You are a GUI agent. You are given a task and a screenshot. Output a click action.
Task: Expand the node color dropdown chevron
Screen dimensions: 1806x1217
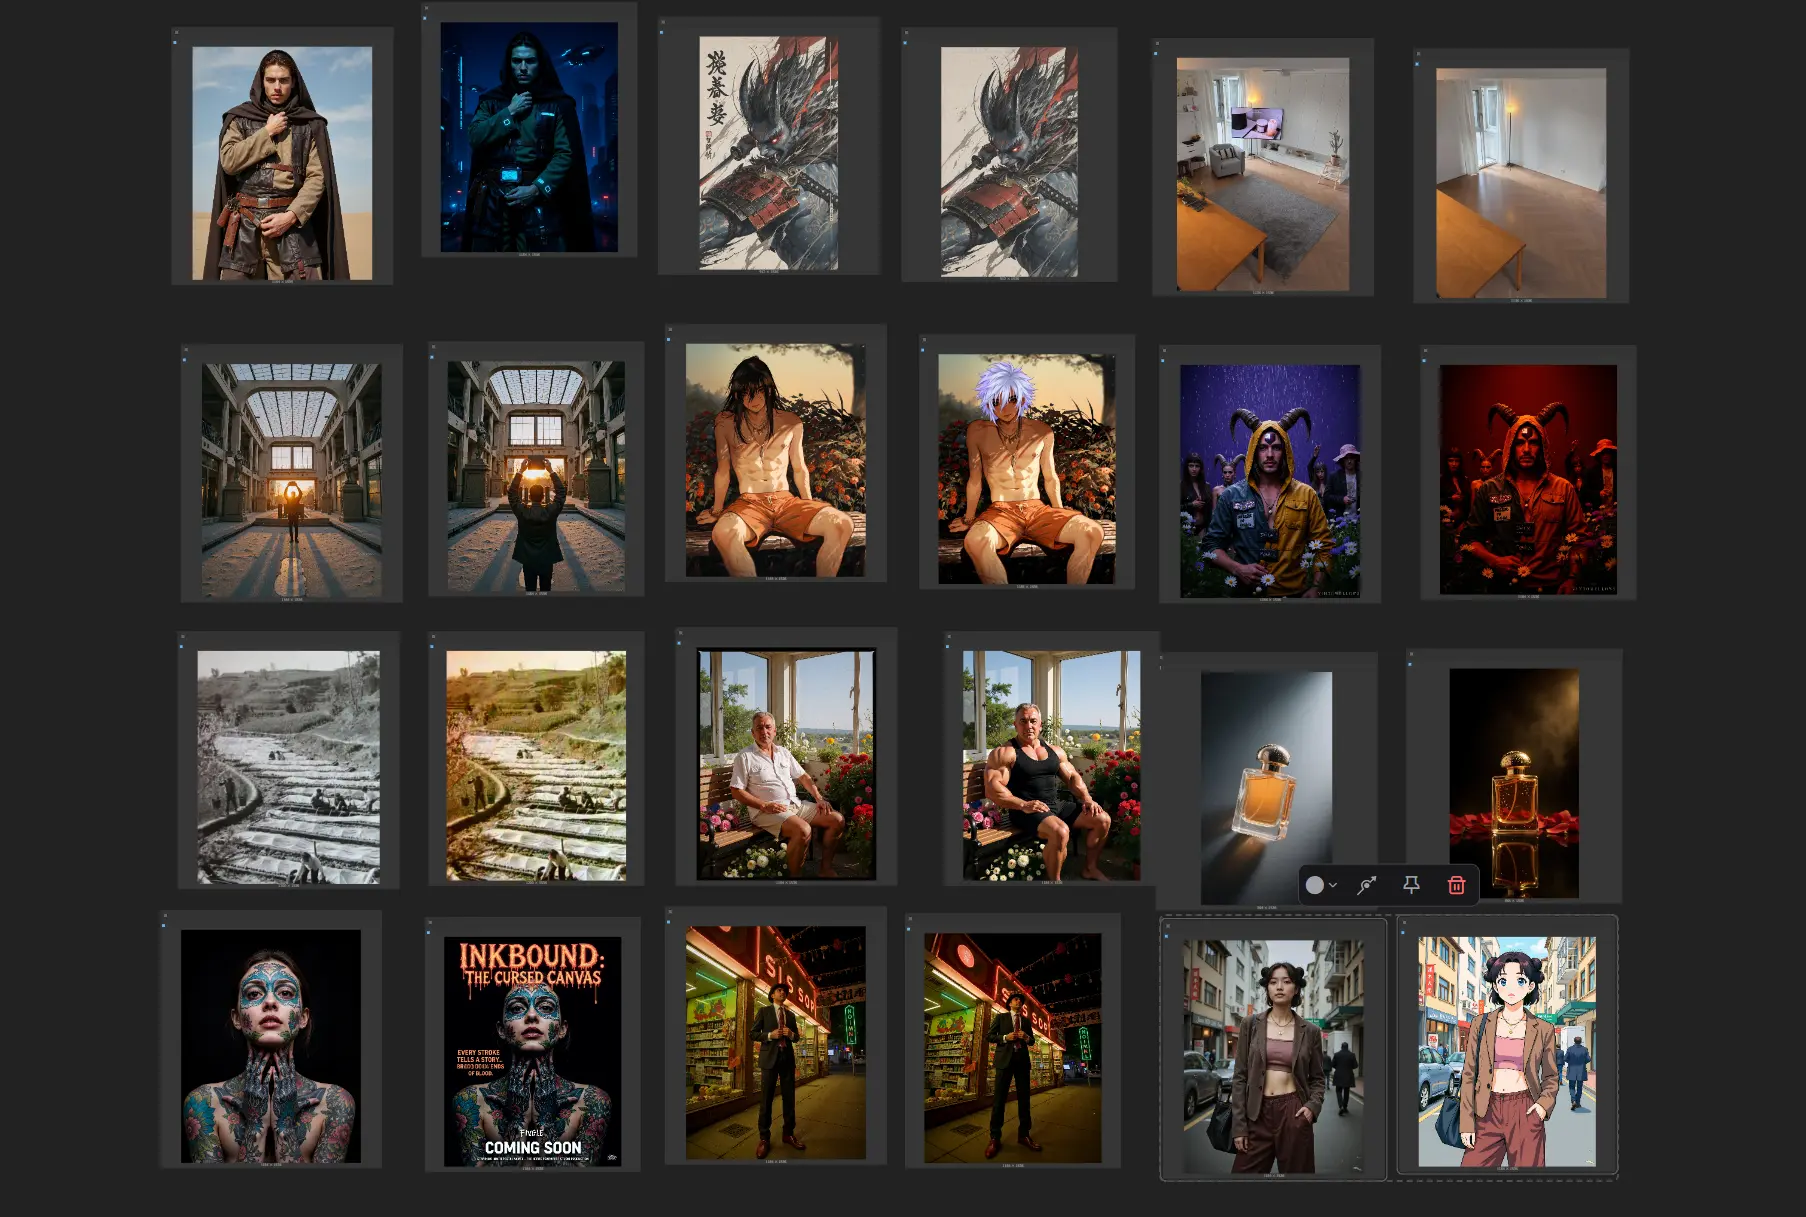point(1333,886)
